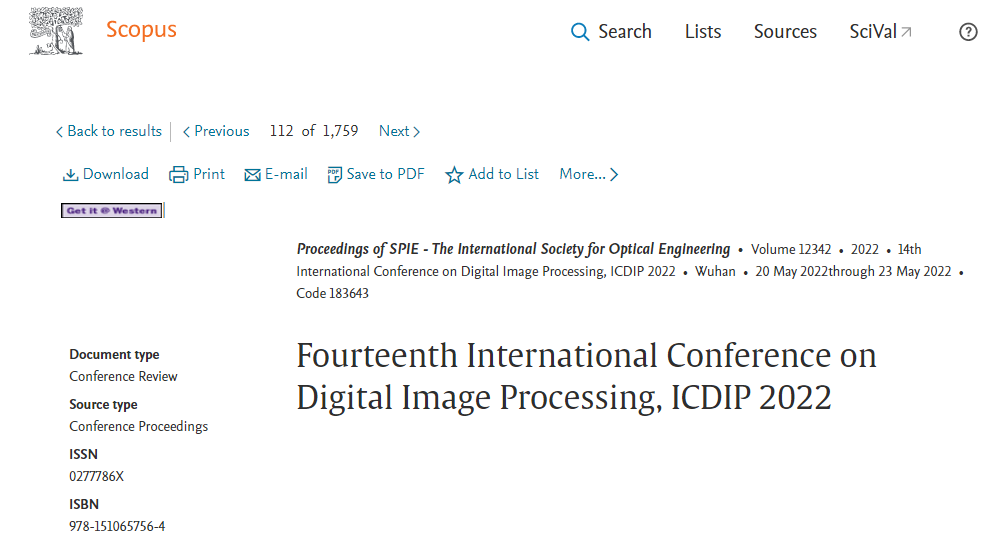Click the Download tray icon

coord(70,175)
